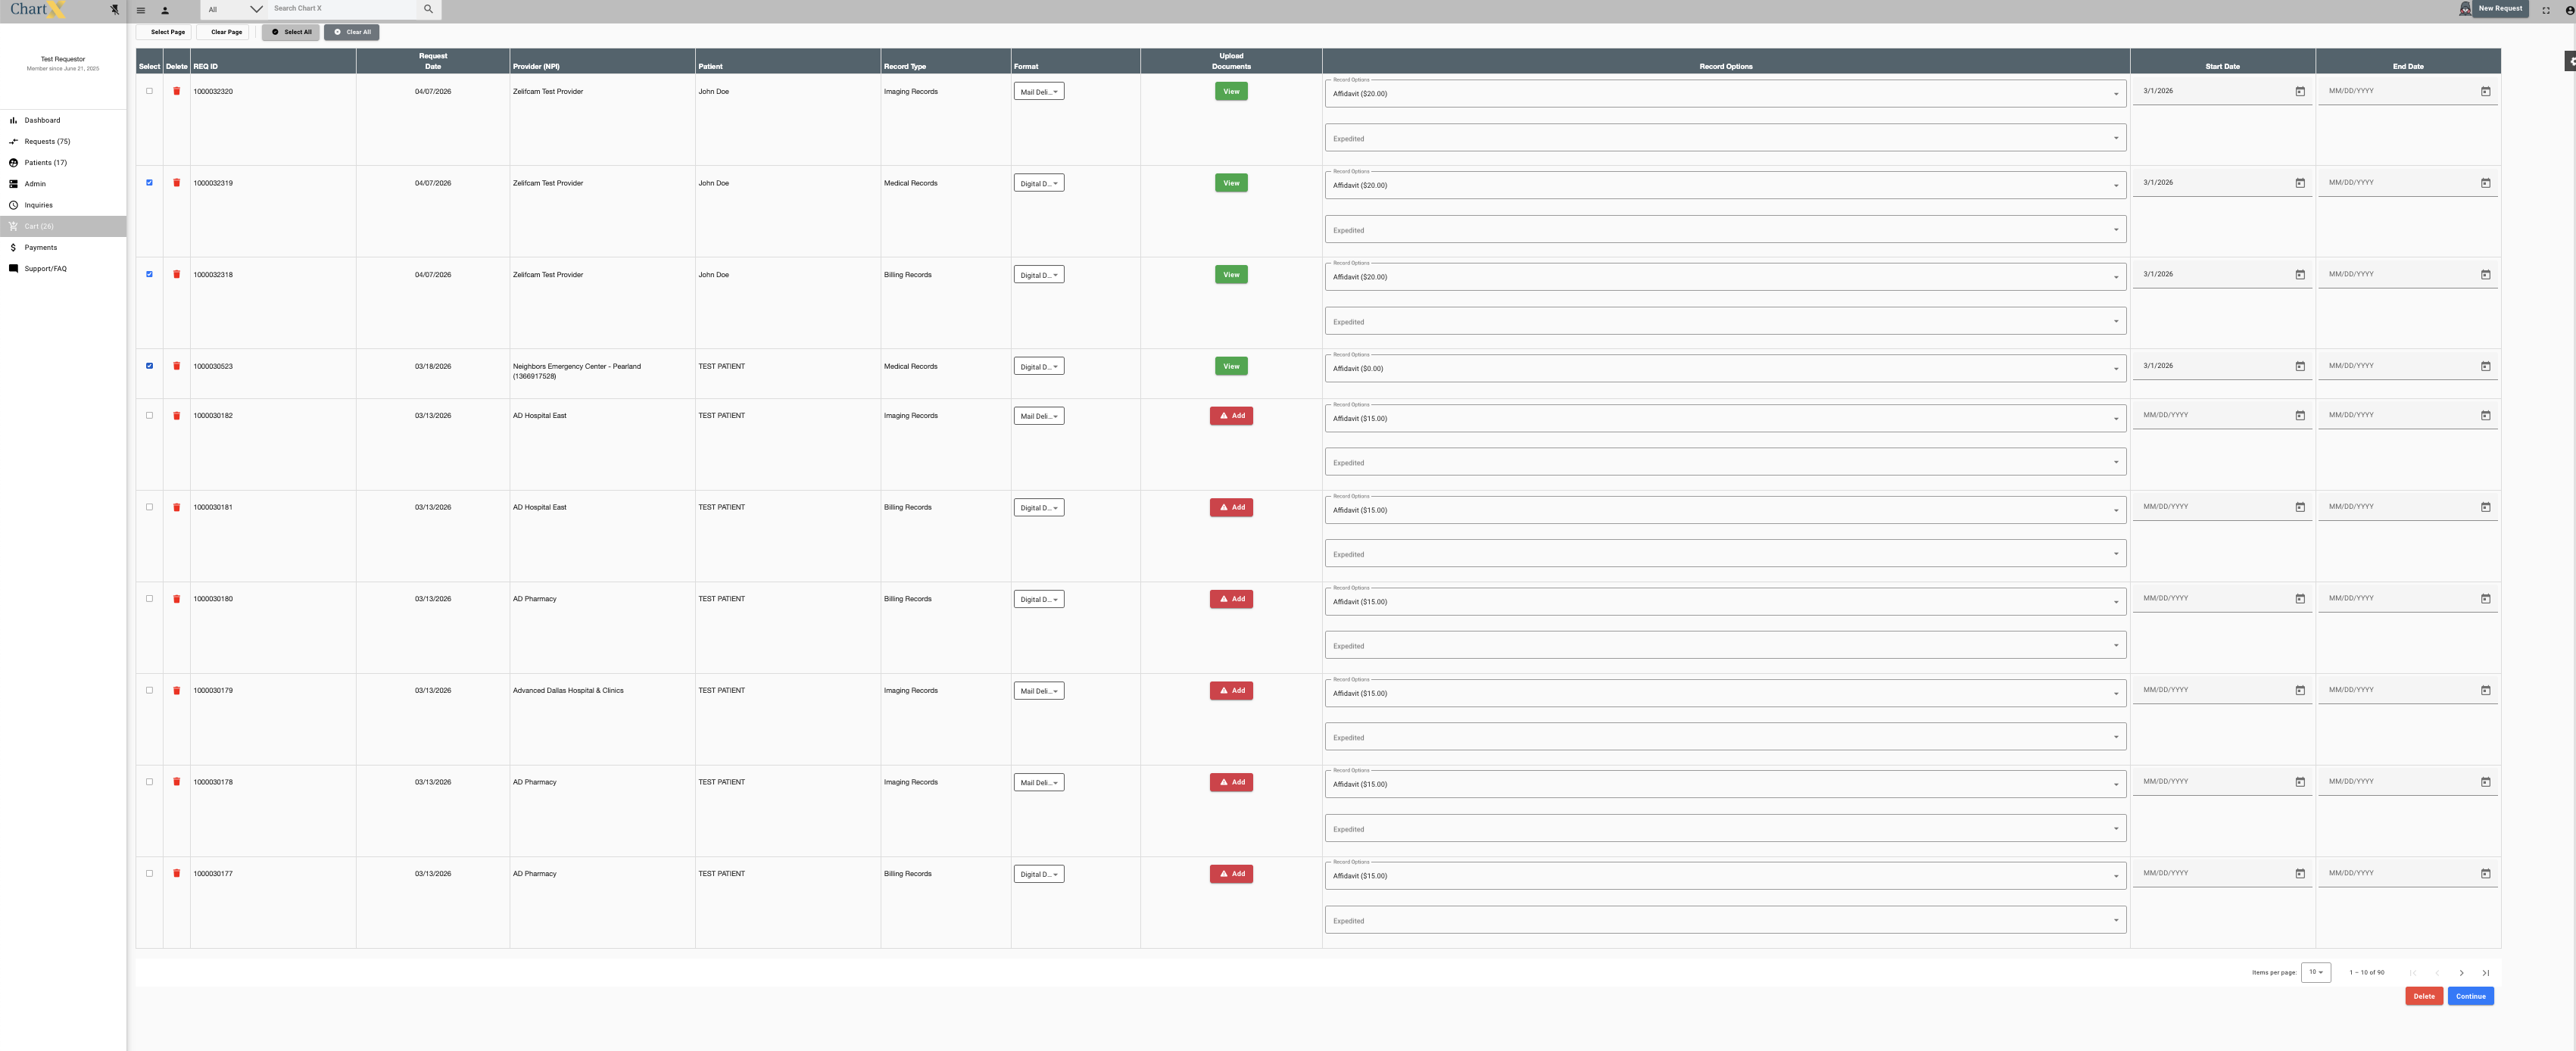Unpin the sidebar with pin icon

(x=114, y=10)
